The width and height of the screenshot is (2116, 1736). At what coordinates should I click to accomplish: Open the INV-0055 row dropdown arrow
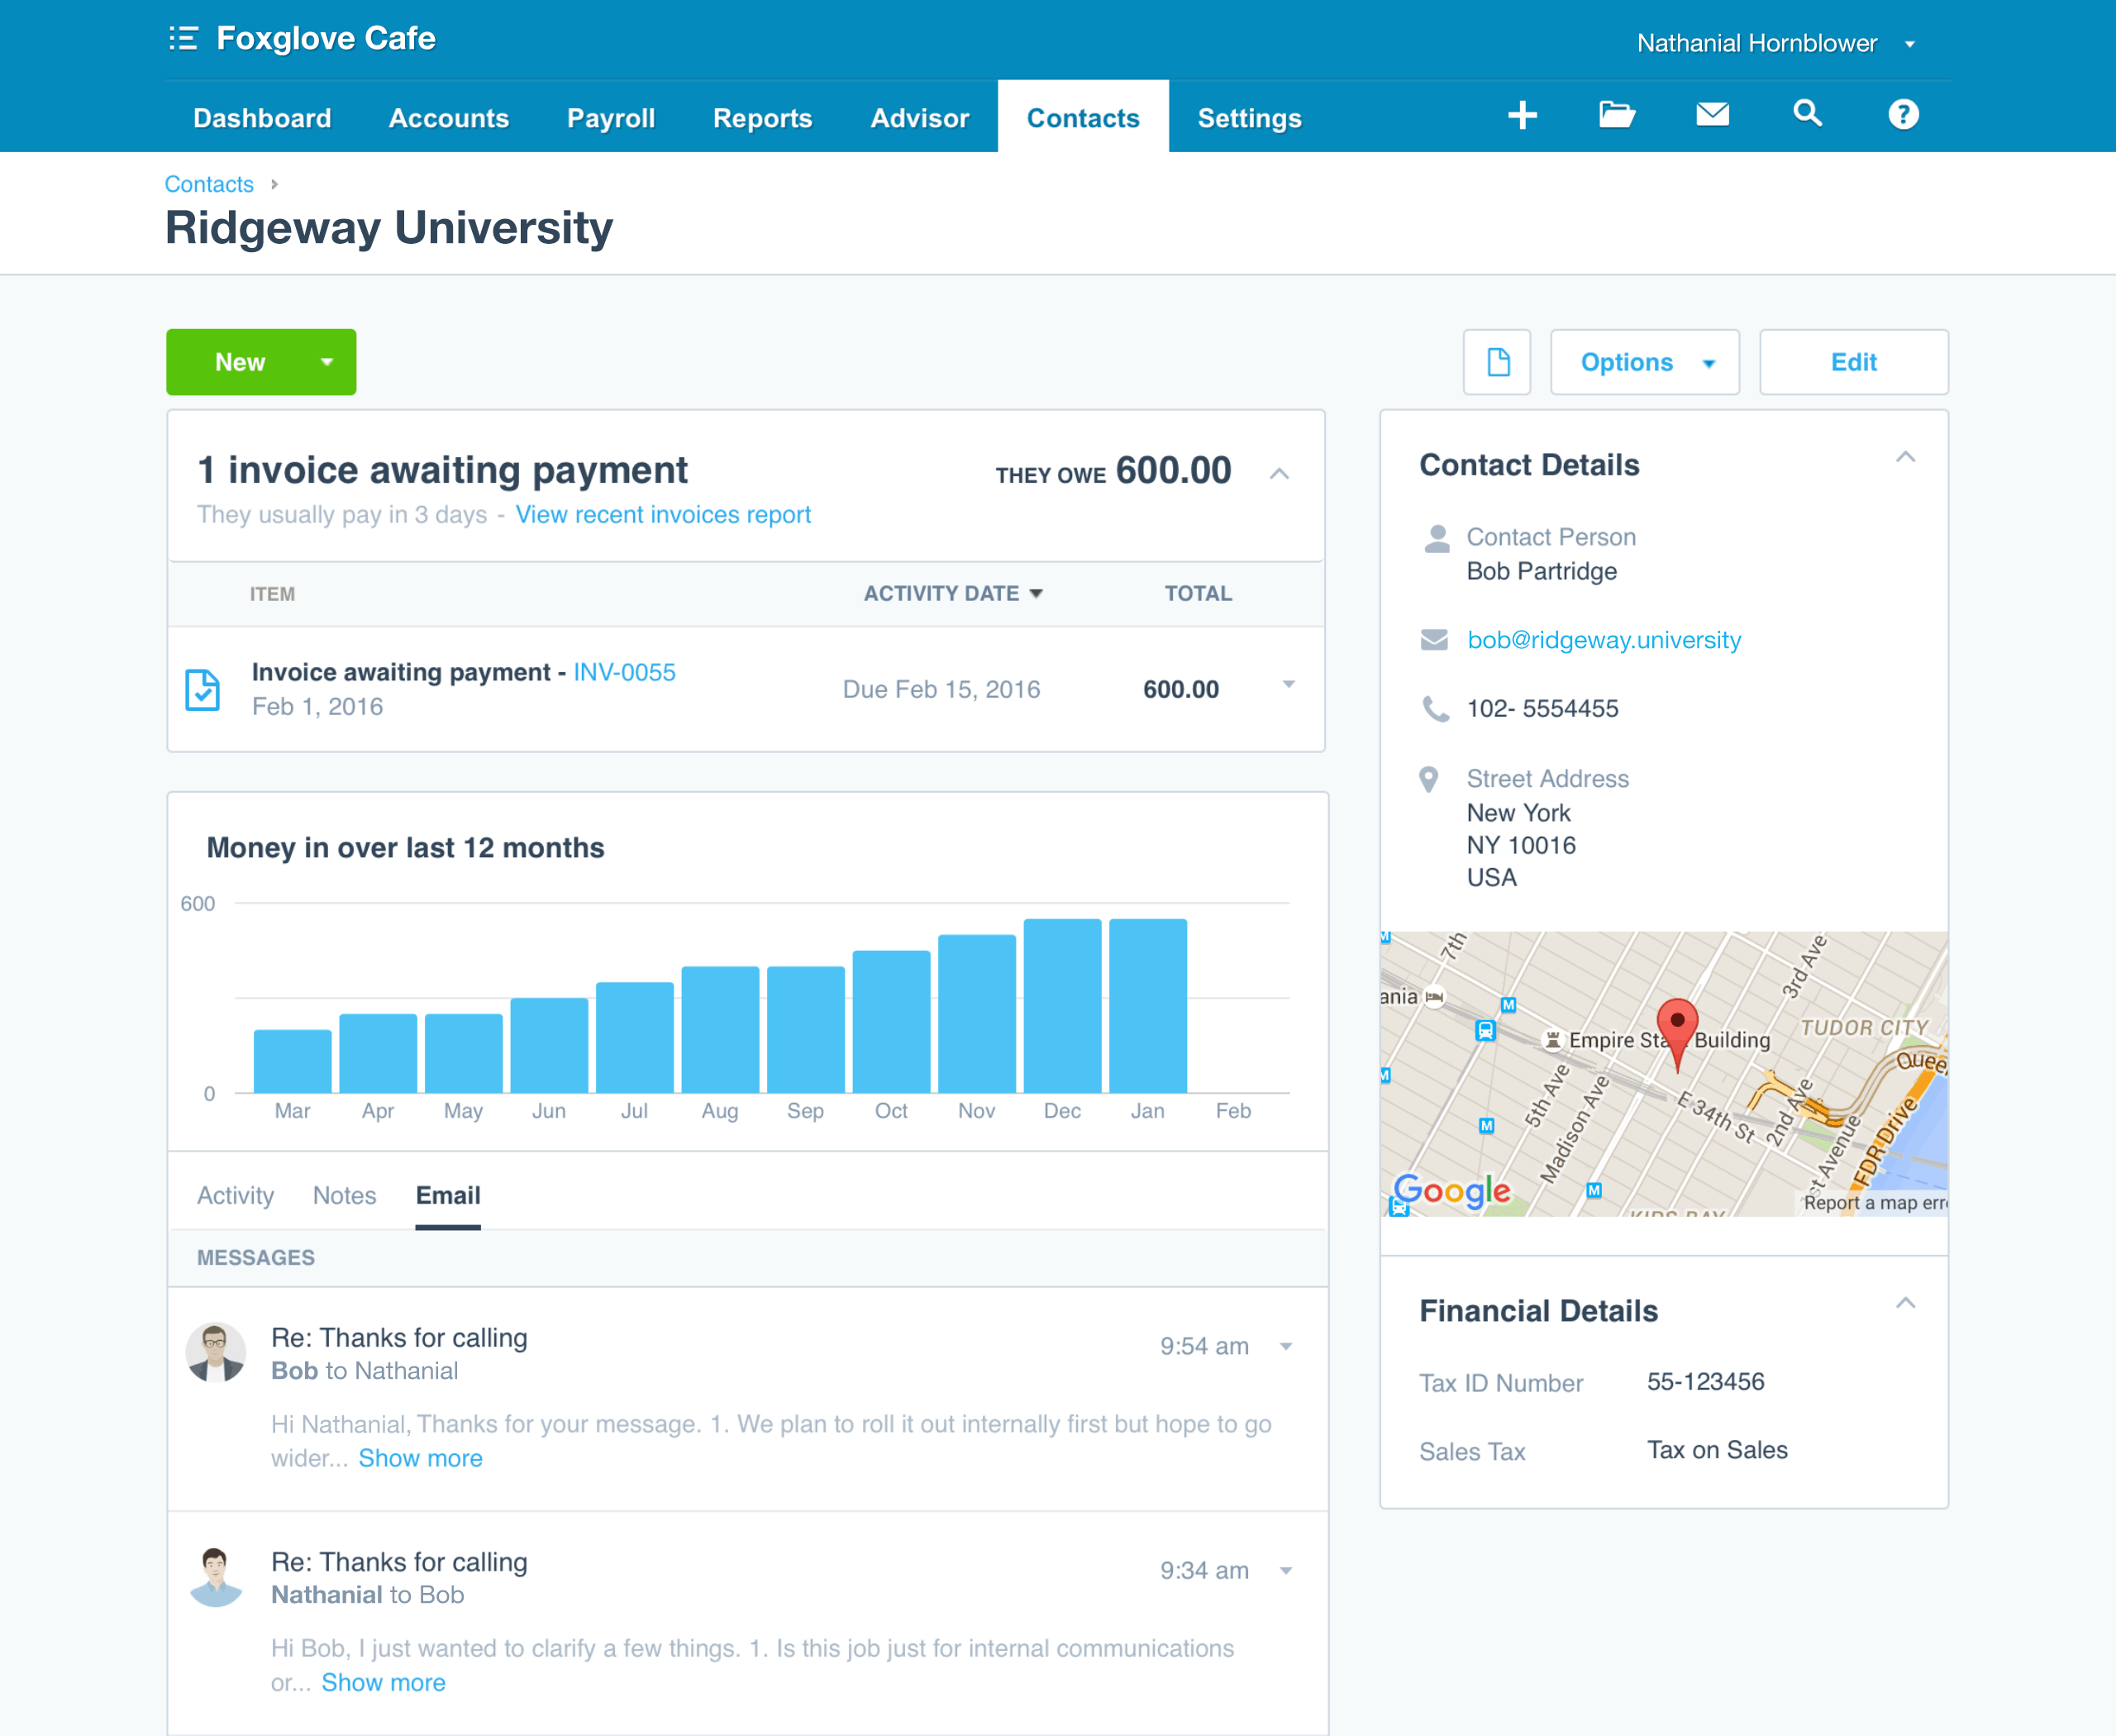[x=1288, y=685]
